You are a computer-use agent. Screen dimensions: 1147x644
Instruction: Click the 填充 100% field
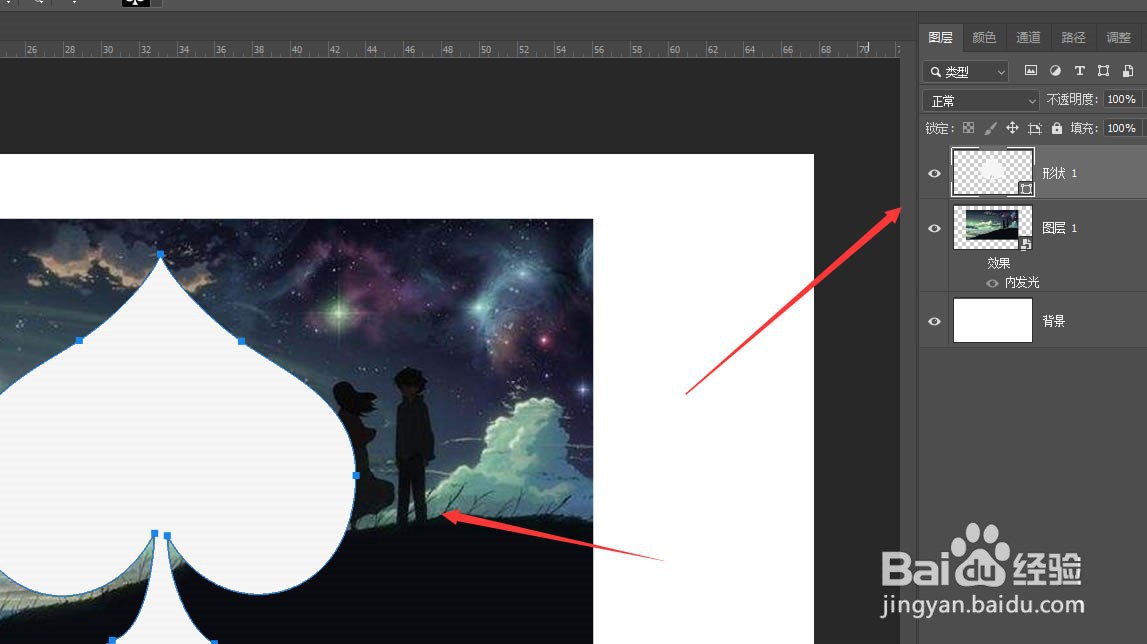tap(1122, 128)
